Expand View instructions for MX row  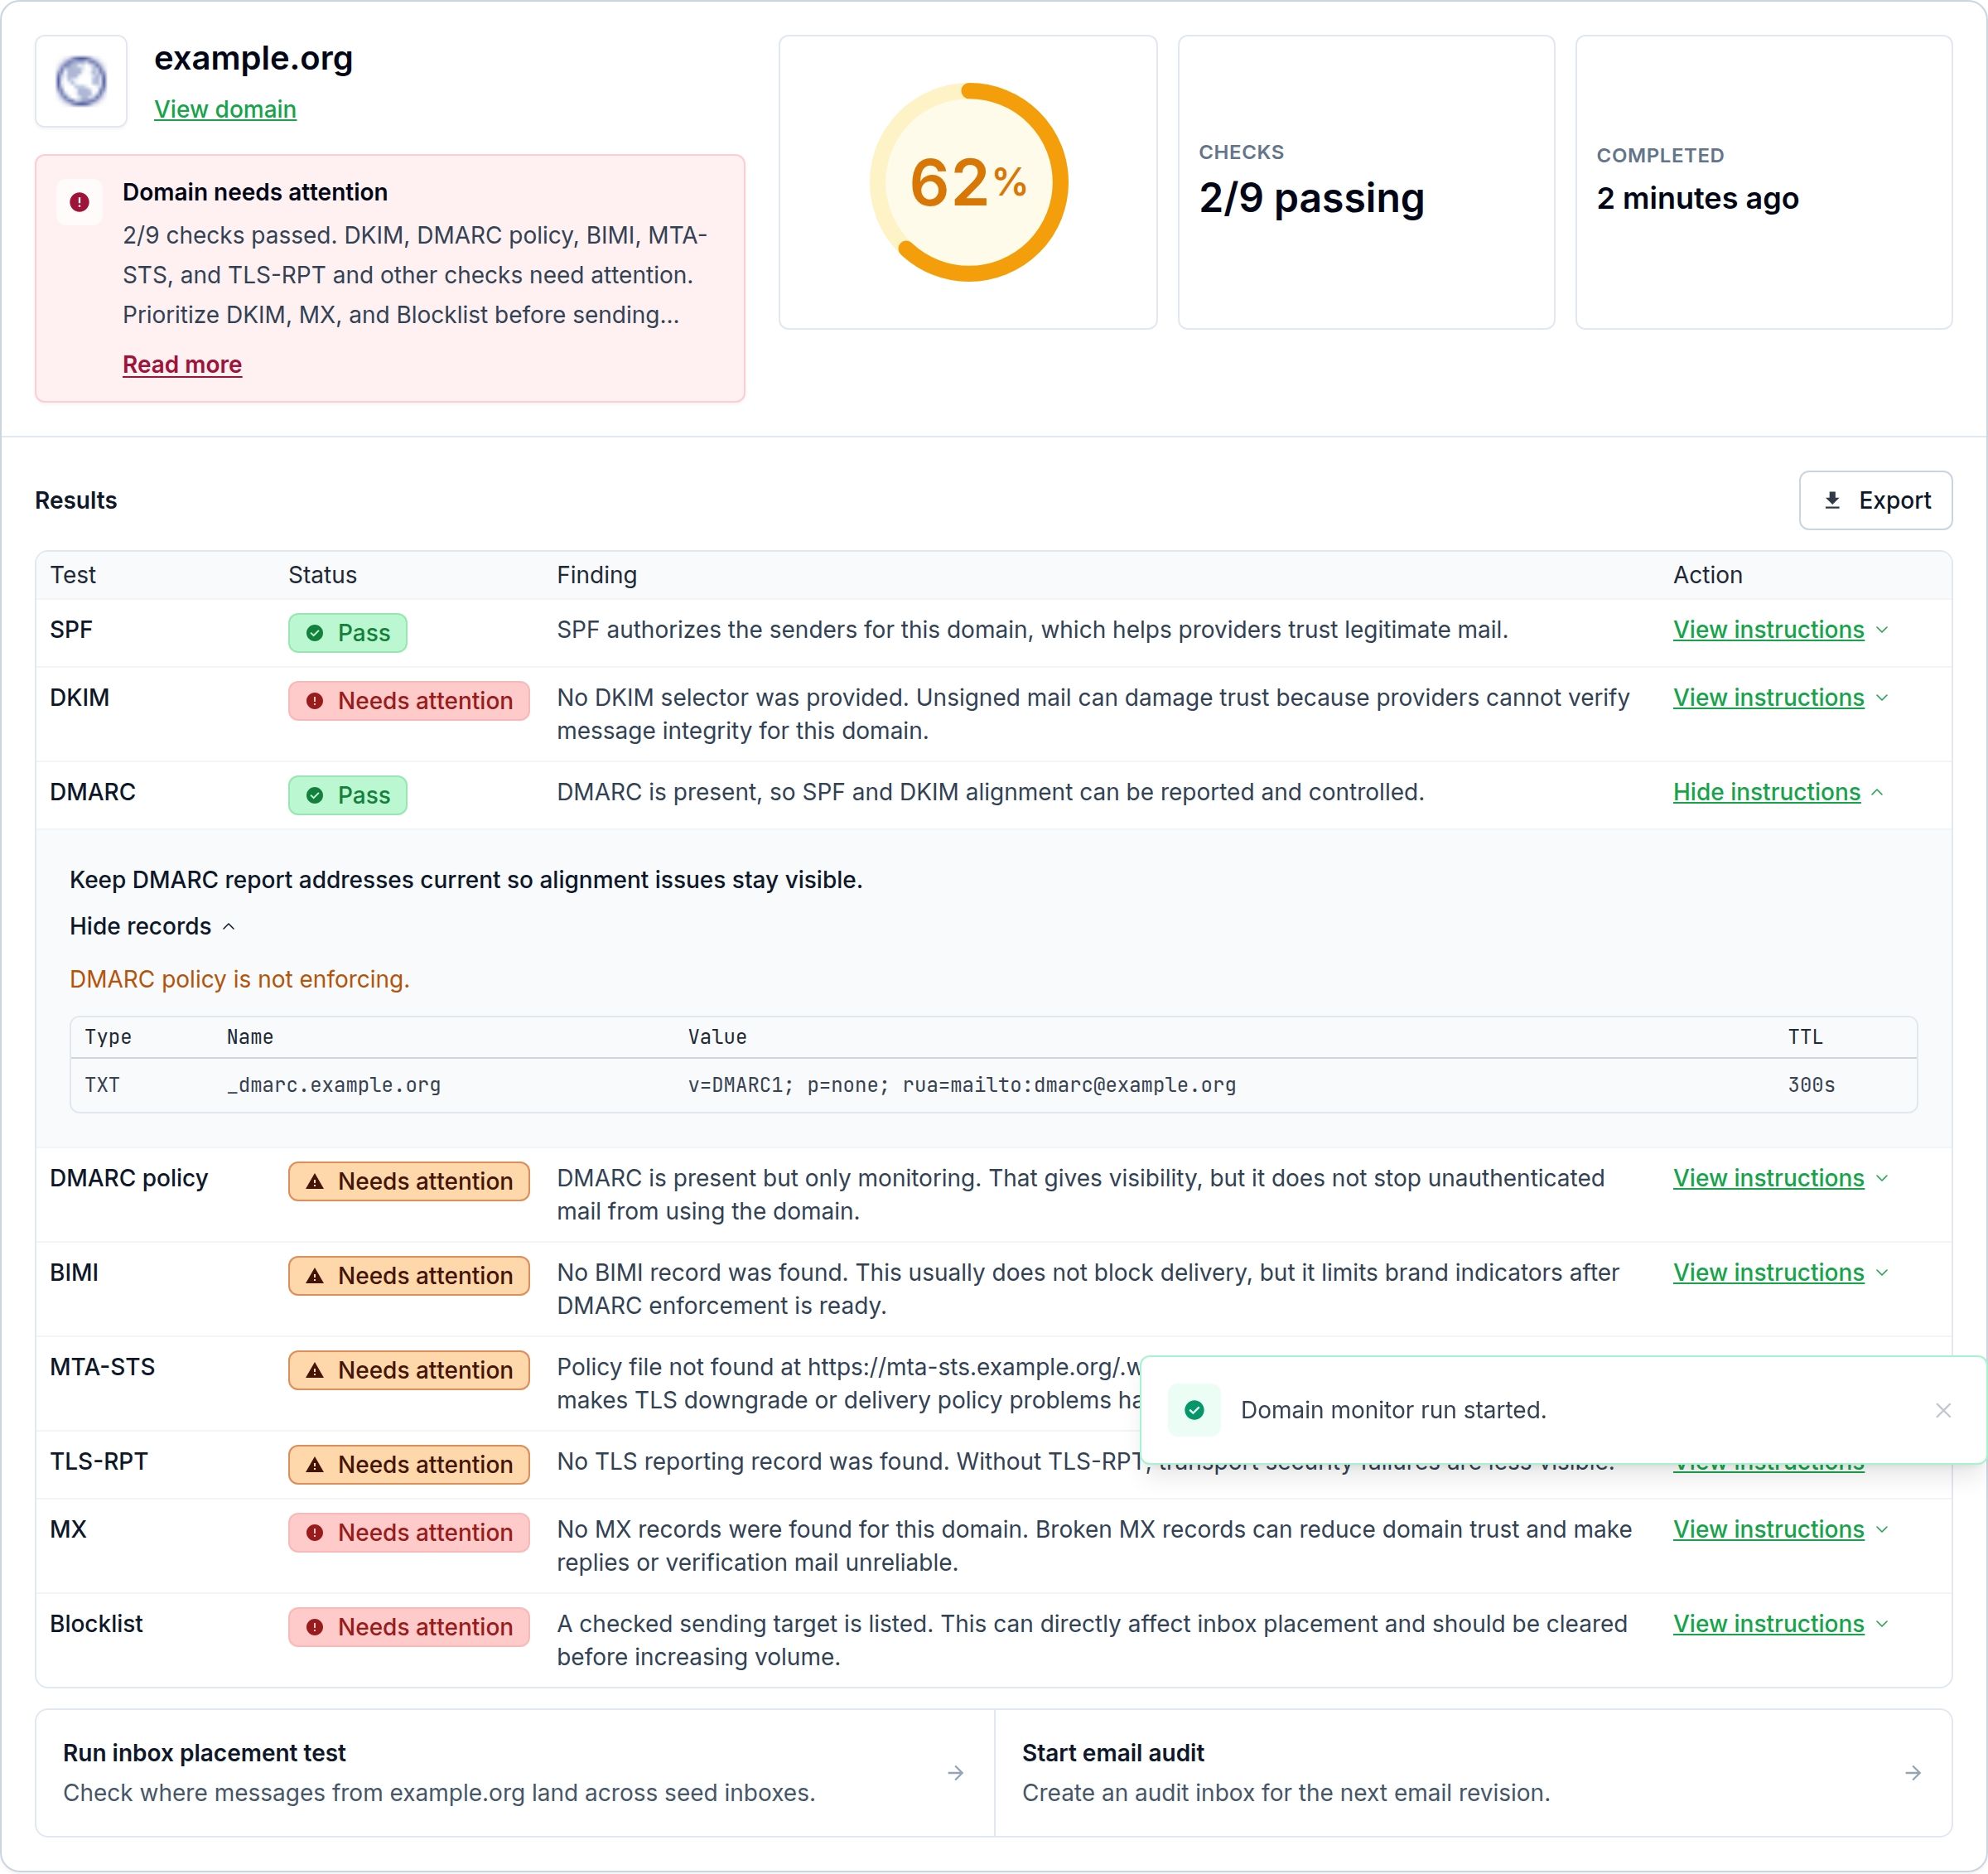1780,1530
